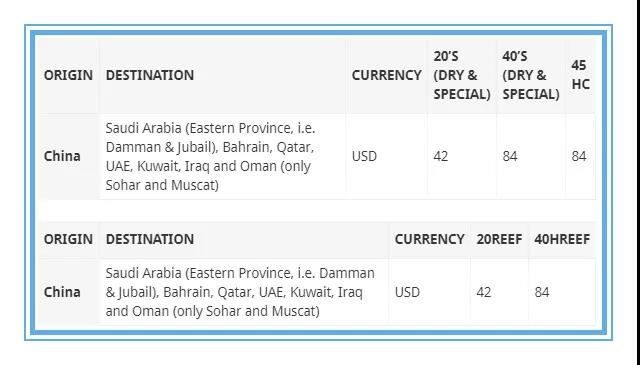Select the DESTINATION header in first table
This screenshot has height=365, width=640.
tap(150, 75)
